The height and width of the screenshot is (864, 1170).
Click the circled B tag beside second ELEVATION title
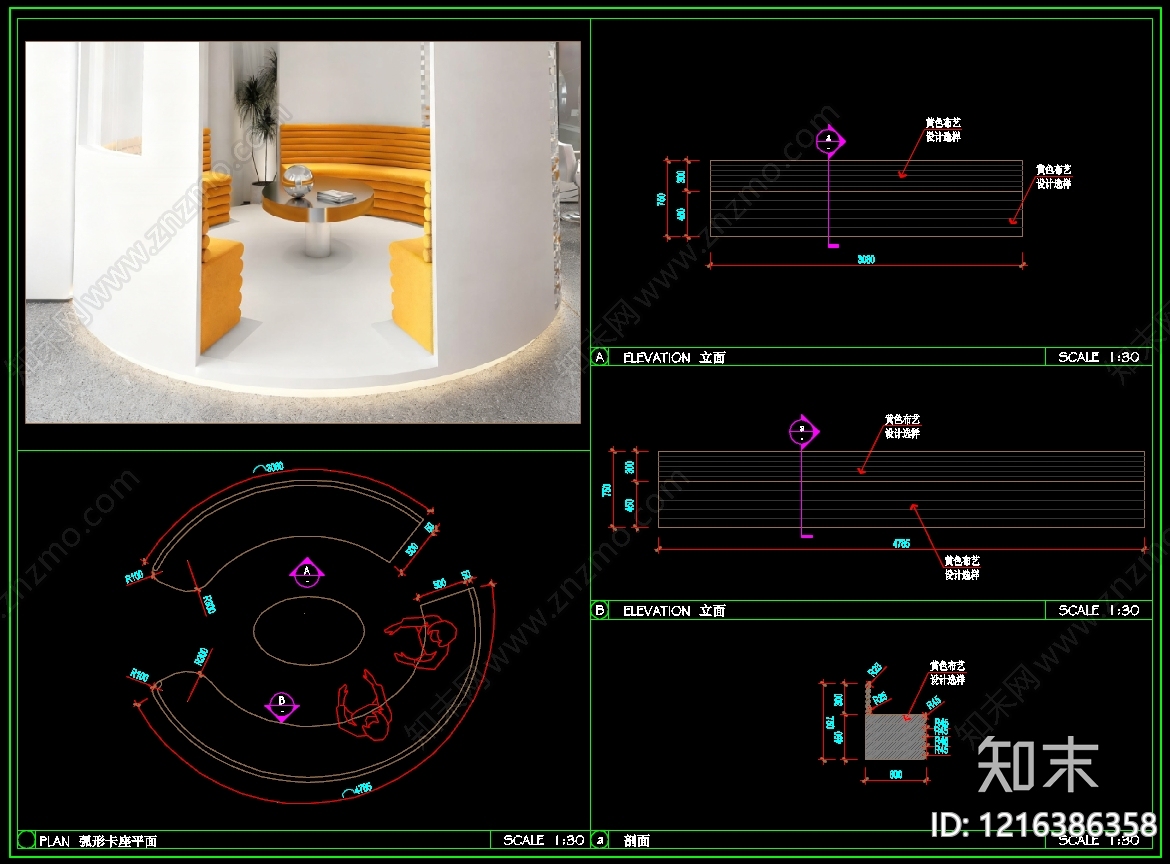point(600,611)
